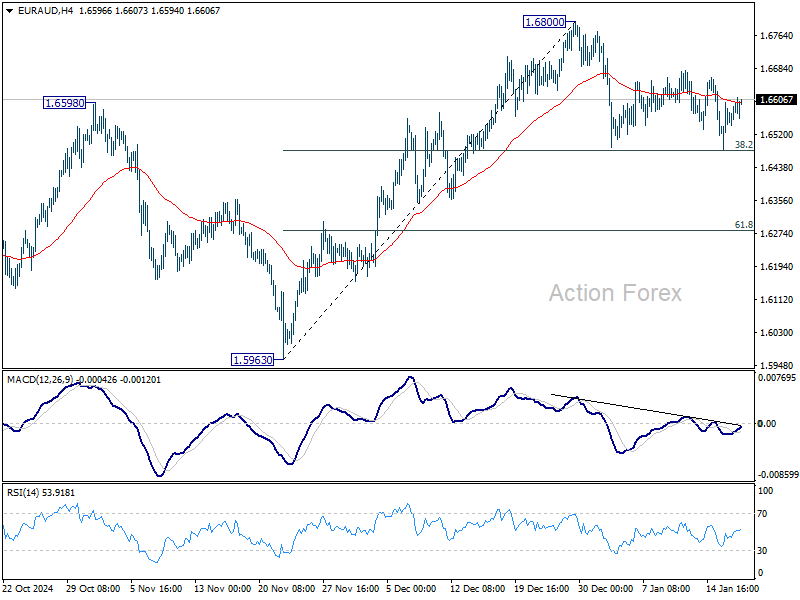Click the 22 Oct 2024 date marker
The image size is (800, 600).
tap(28, 588)
